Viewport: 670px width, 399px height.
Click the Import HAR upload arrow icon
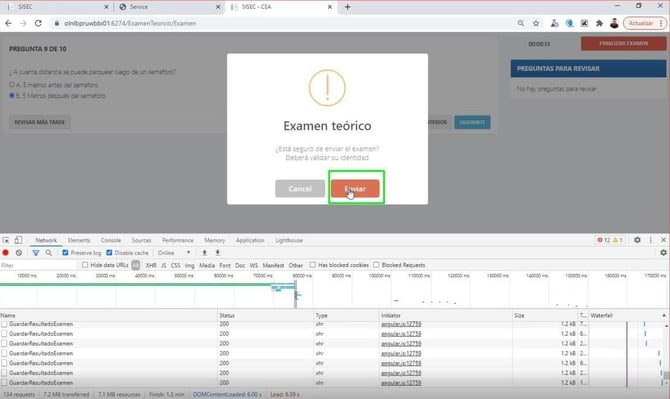pos(204,252)
